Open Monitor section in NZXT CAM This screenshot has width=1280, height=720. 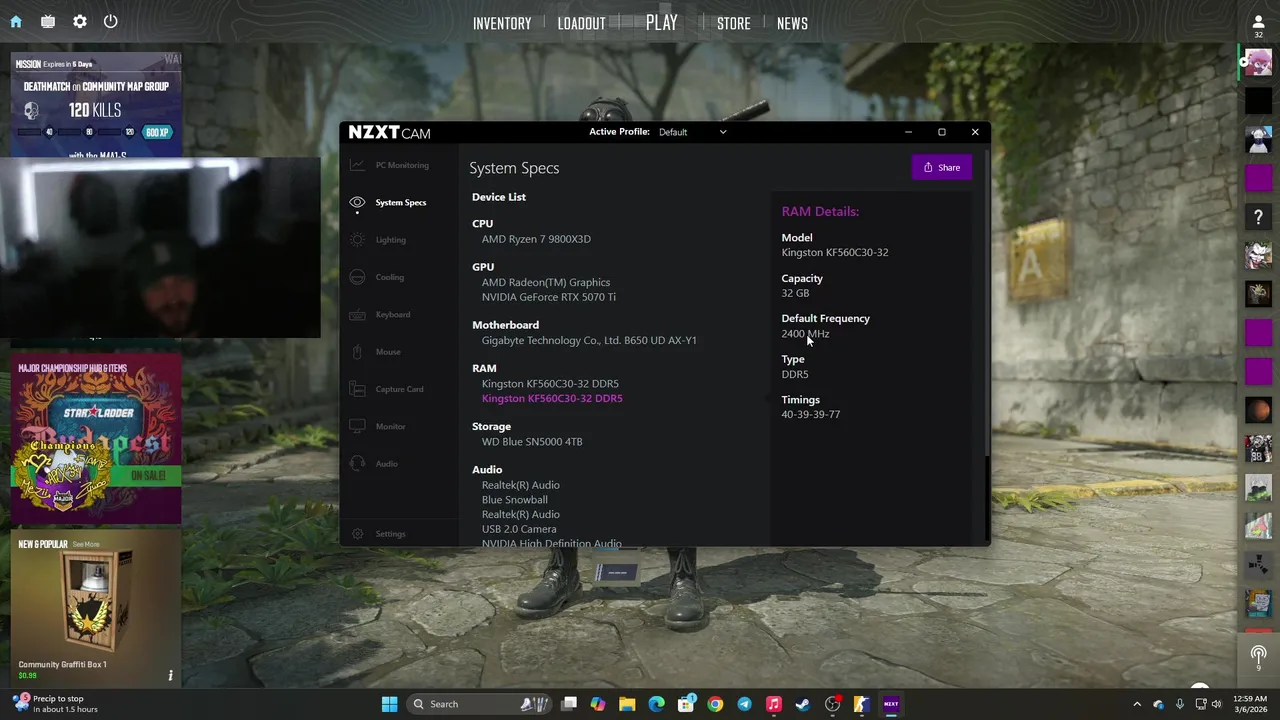tap(390, 426)
